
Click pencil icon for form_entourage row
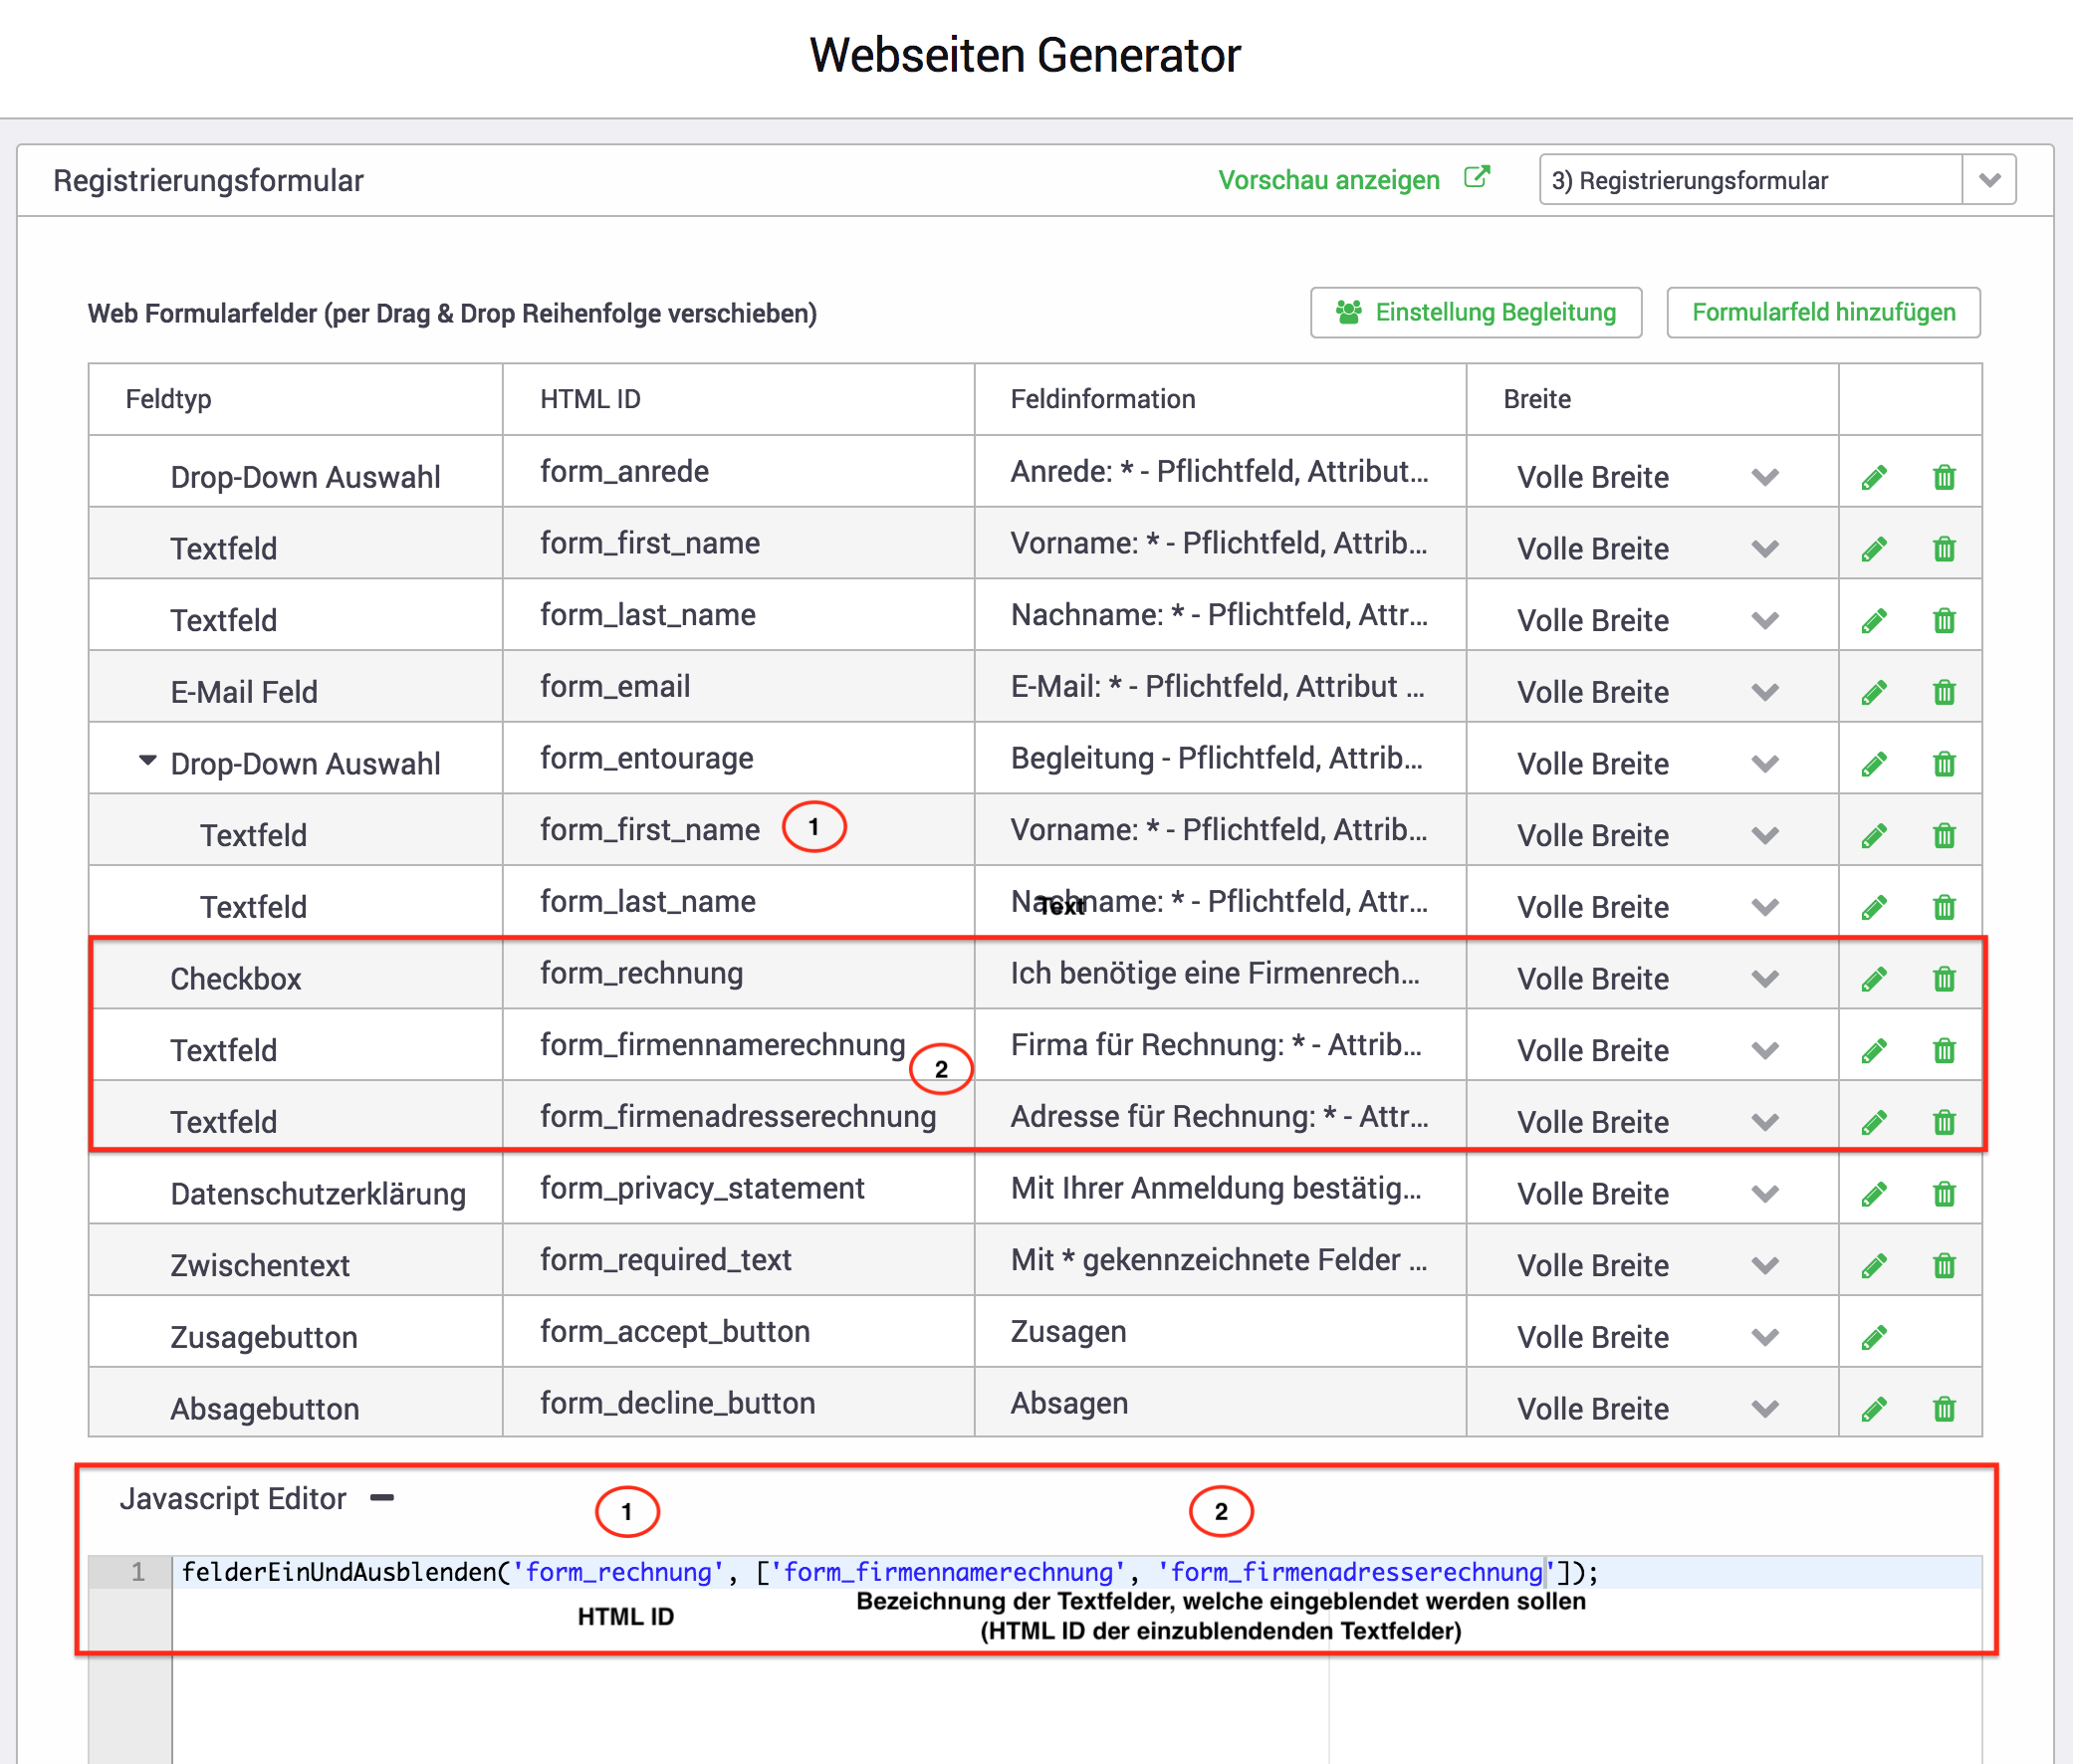click(1874, 764)
